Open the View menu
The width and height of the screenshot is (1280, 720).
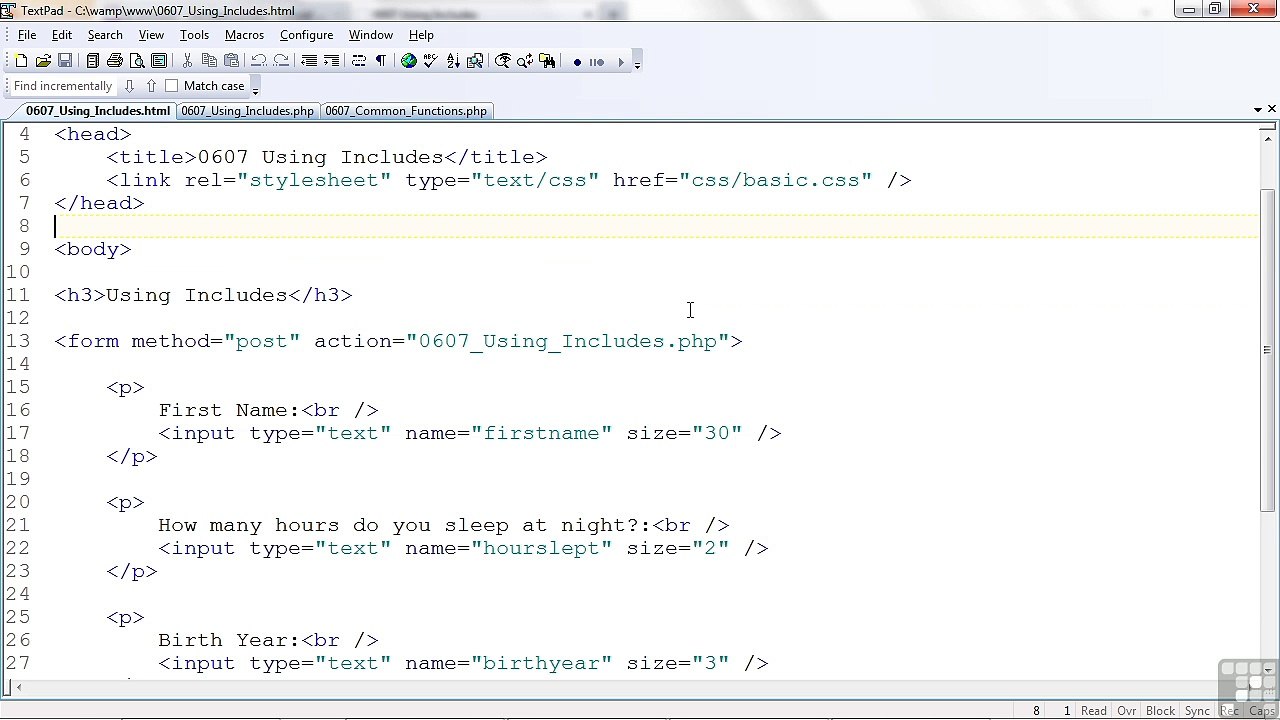151,35
